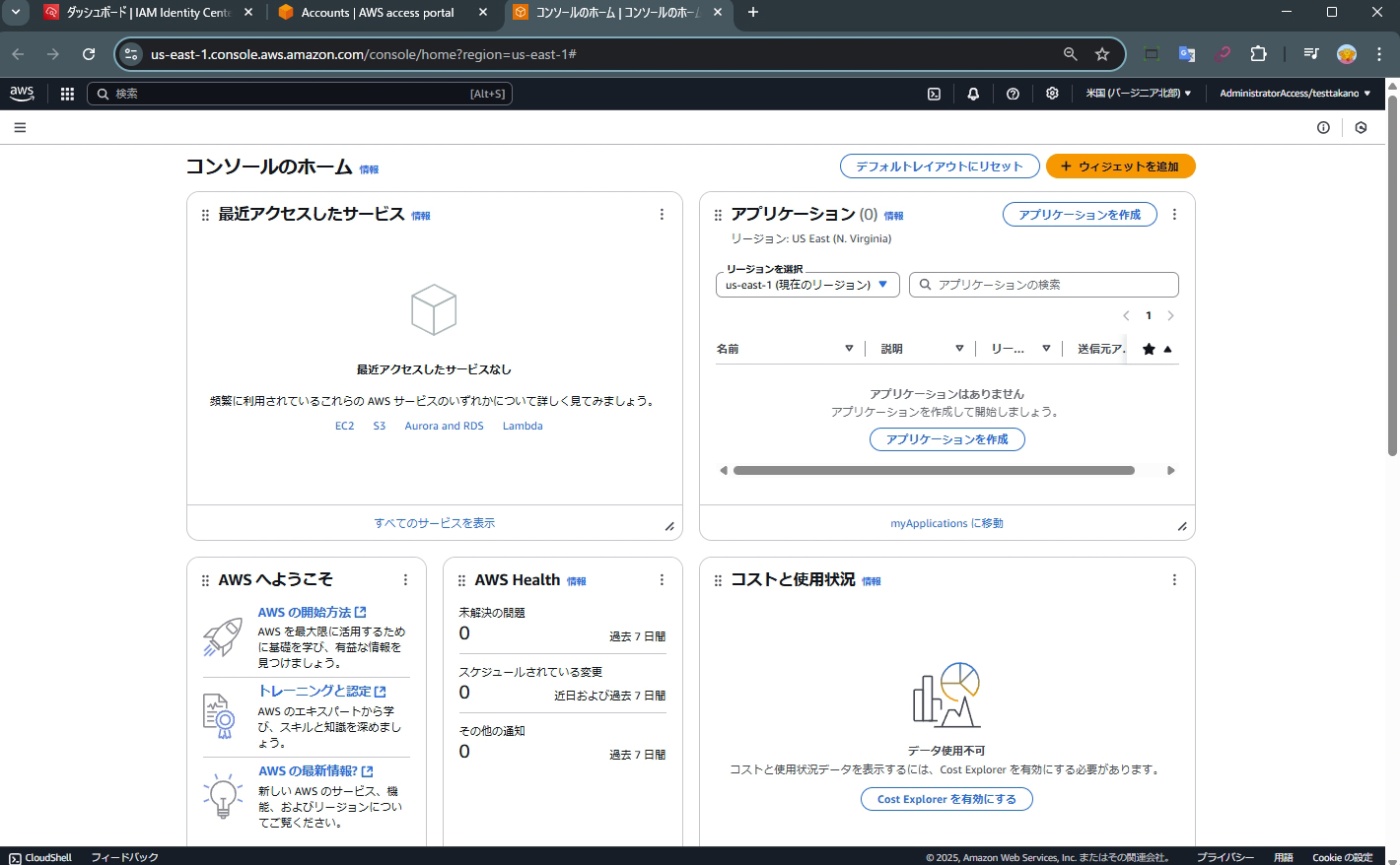The image size is (1400, 865).
Task: Click the drag handle of AWS Health widget
Action: pyautogui.click(x=461, y=581)
